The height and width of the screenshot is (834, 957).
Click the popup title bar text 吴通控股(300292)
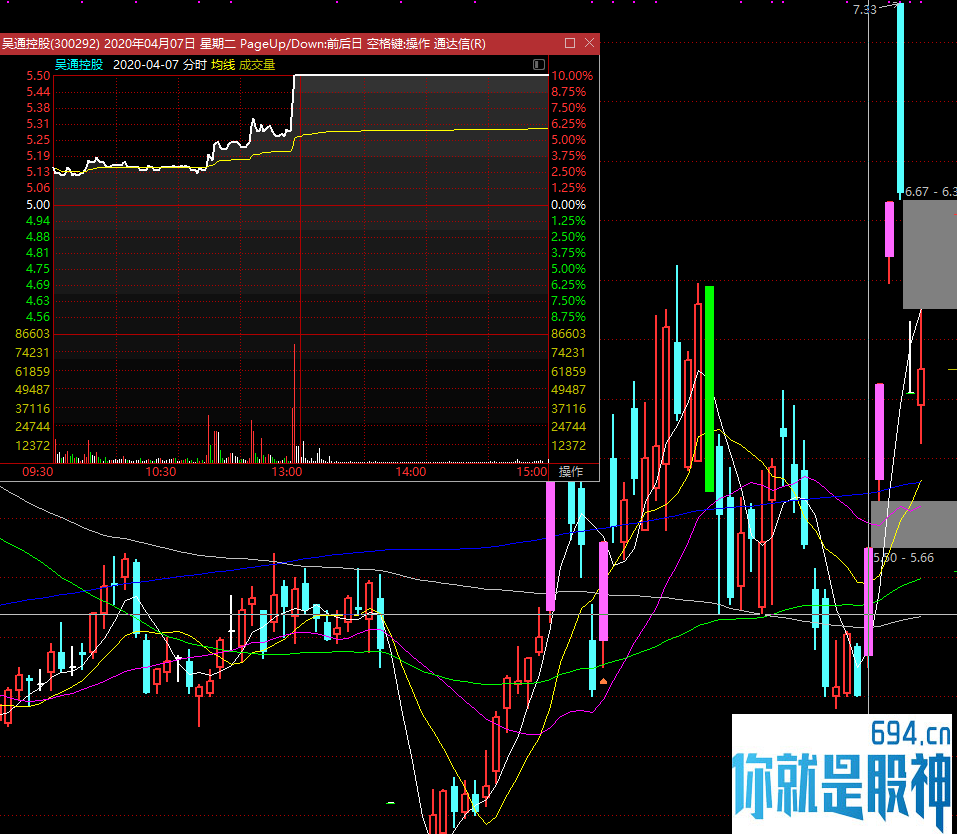(51, 43)
